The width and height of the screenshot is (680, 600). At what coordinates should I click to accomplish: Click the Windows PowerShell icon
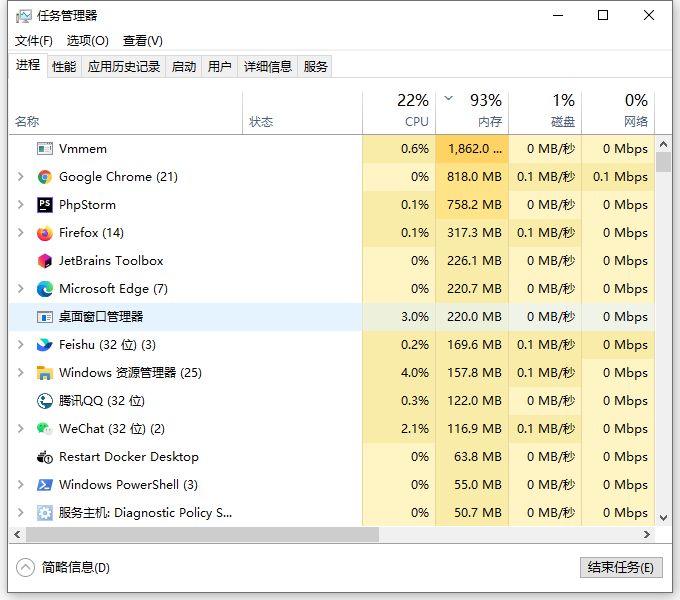(45, 485)
